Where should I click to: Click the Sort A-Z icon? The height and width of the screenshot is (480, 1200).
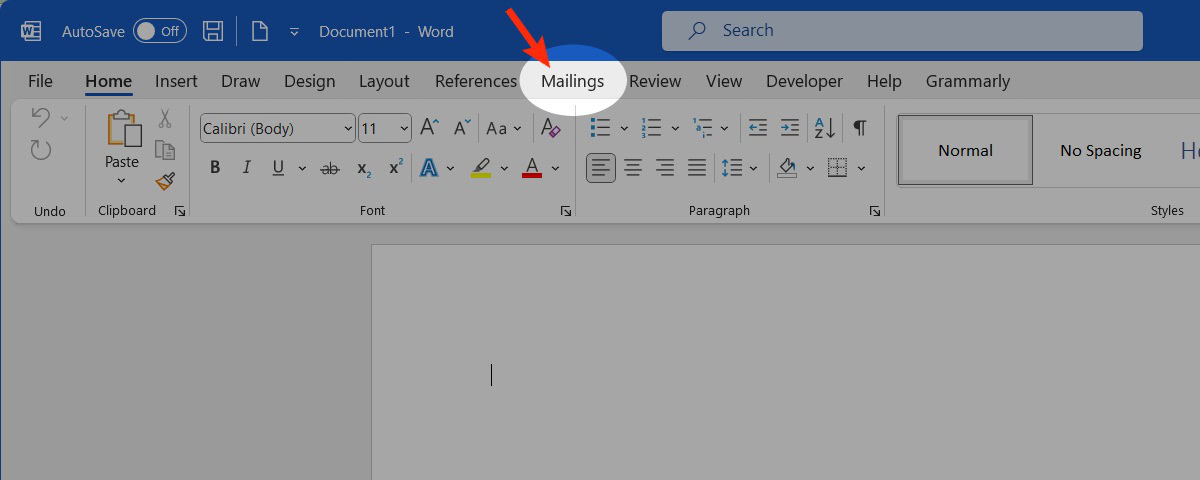pyautogui.click(x=825, y=128)
